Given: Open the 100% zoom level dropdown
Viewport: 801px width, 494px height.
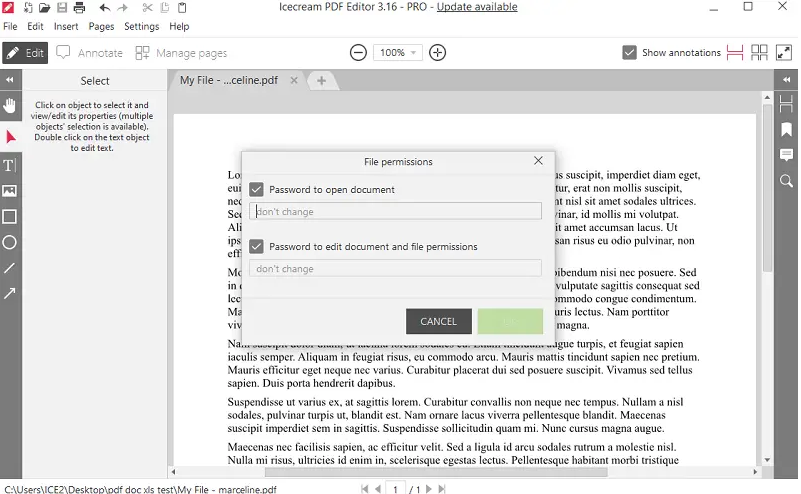Looking at the screenshot, I should 398,53.
